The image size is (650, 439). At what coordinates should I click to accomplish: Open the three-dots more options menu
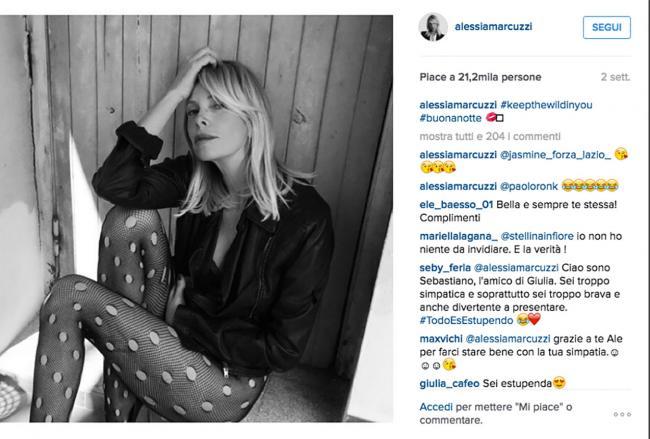pyautogui.click(x=622, y=414)
